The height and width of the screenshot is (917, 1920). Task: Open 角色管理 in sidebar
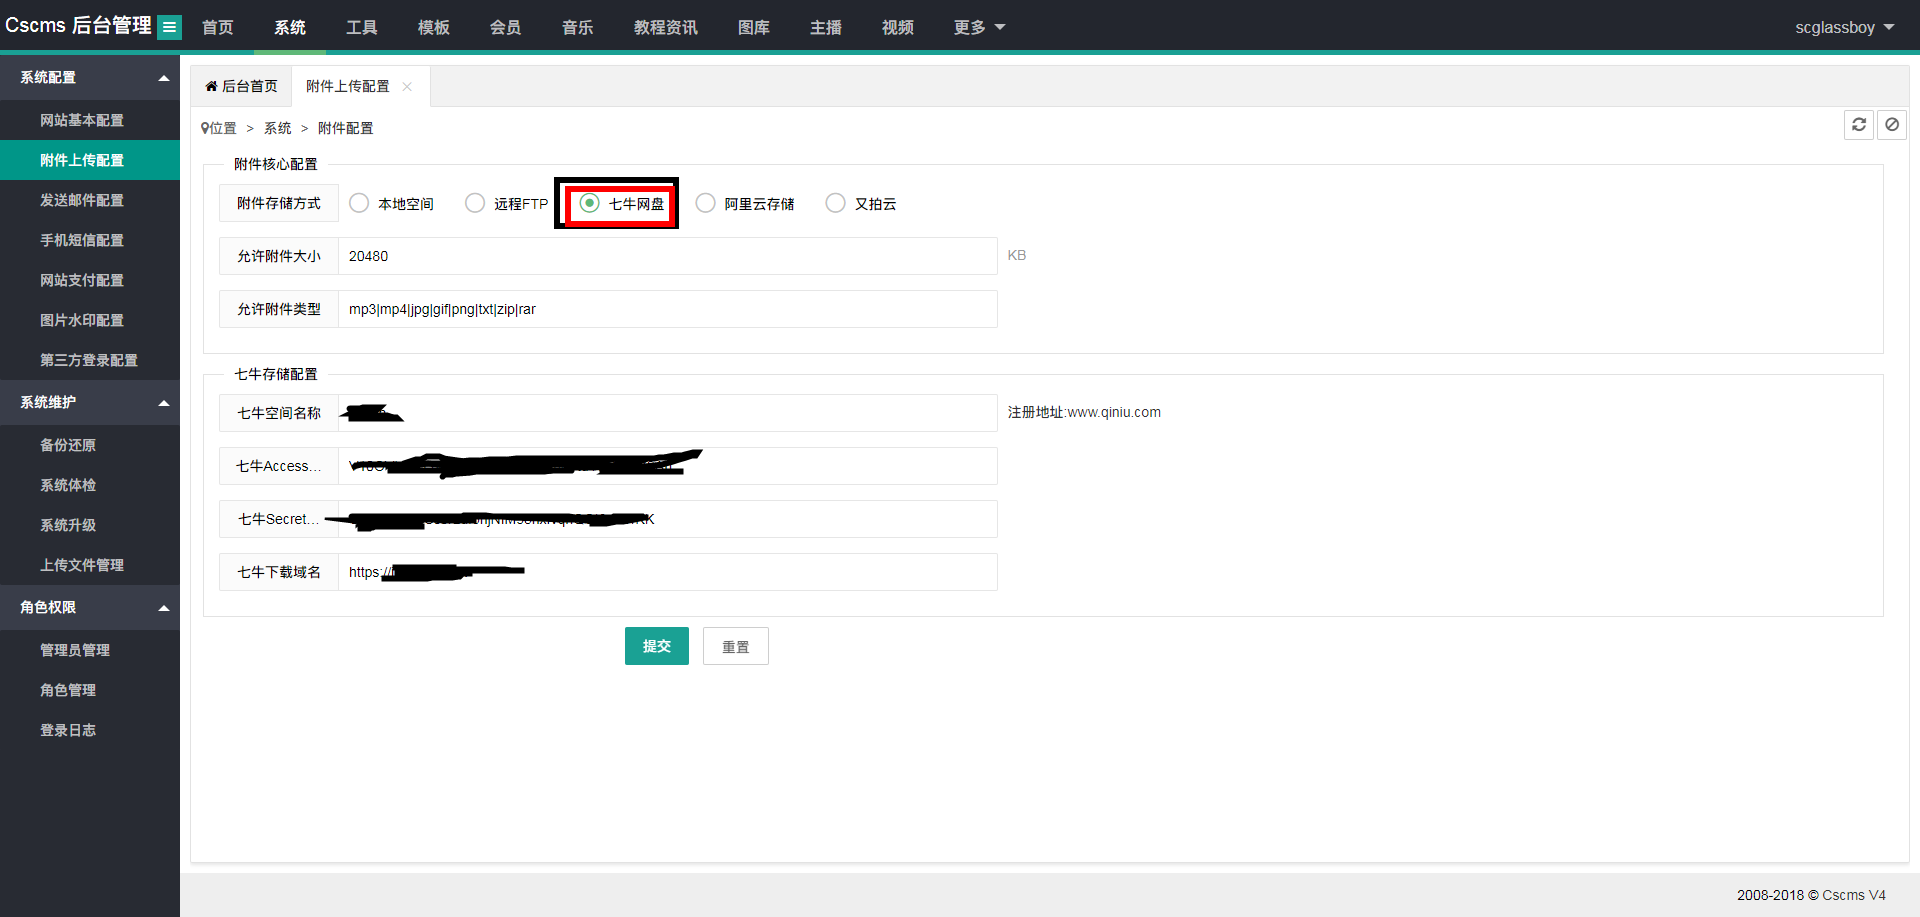point(90,690)
